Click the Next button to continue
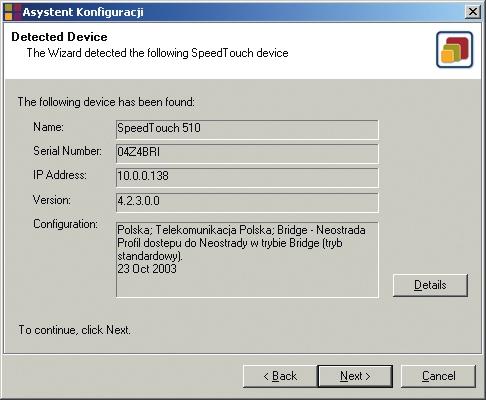The width and height of the screenshot is (486, 400). 355,376
